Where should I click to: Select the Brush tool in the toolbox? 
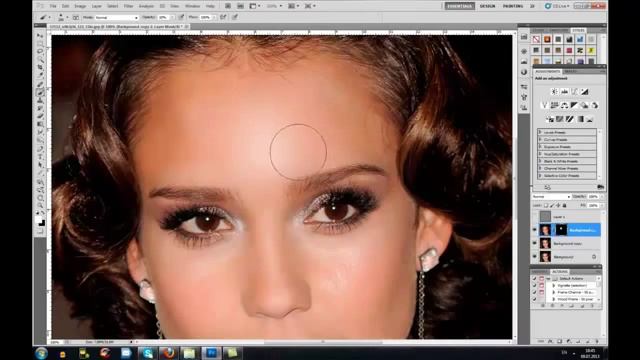40,93
